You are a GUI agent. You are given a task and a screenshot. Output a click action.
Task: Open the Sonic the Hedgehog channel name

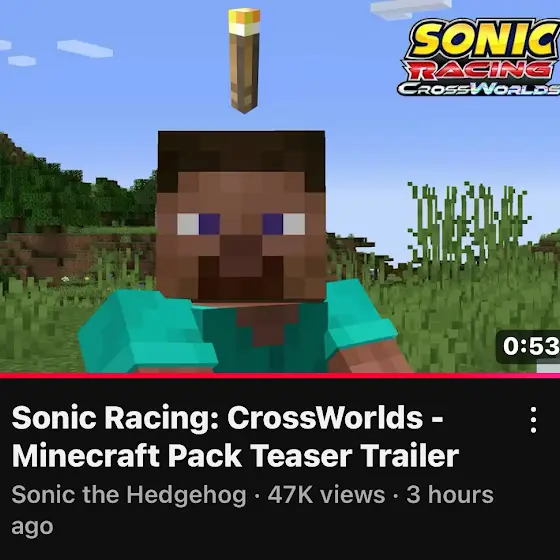point(129,495)
